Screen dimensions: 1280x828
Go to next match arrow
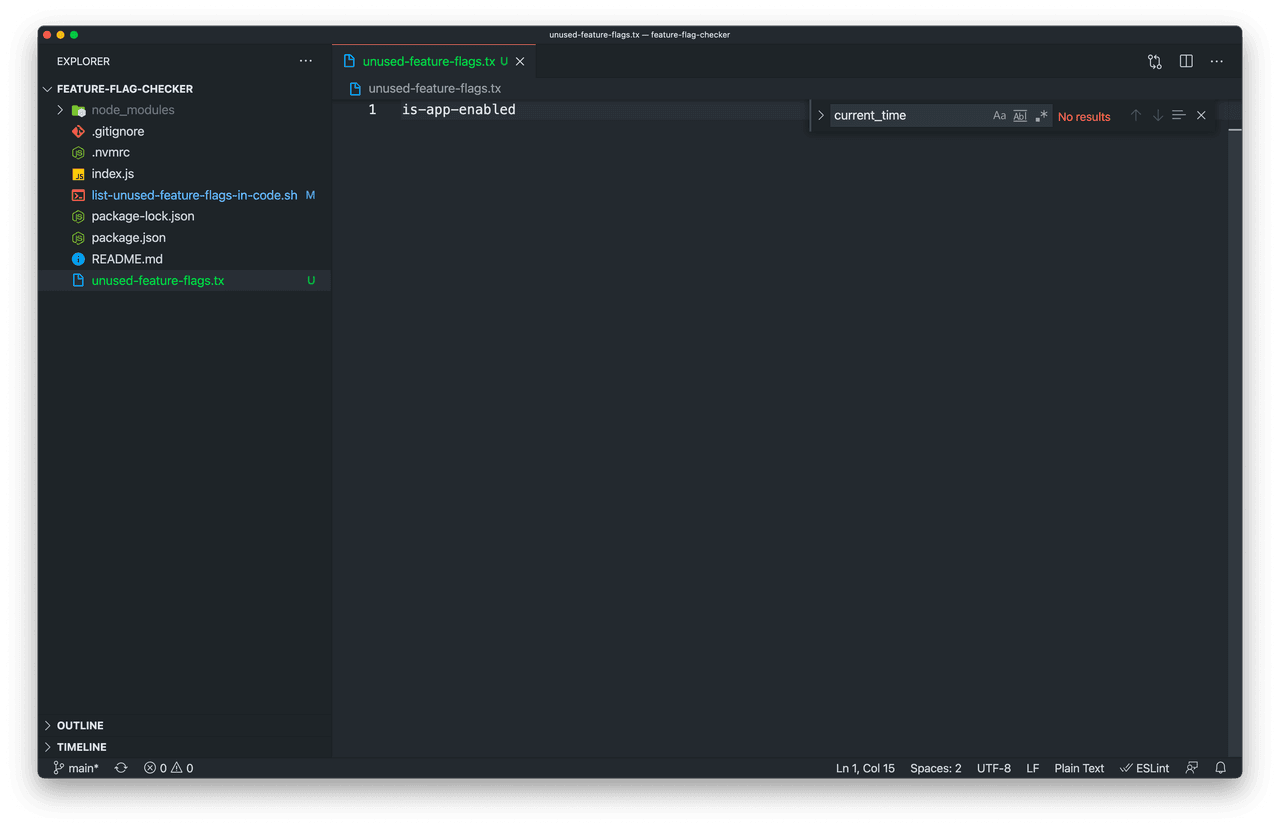point(1158,116)
